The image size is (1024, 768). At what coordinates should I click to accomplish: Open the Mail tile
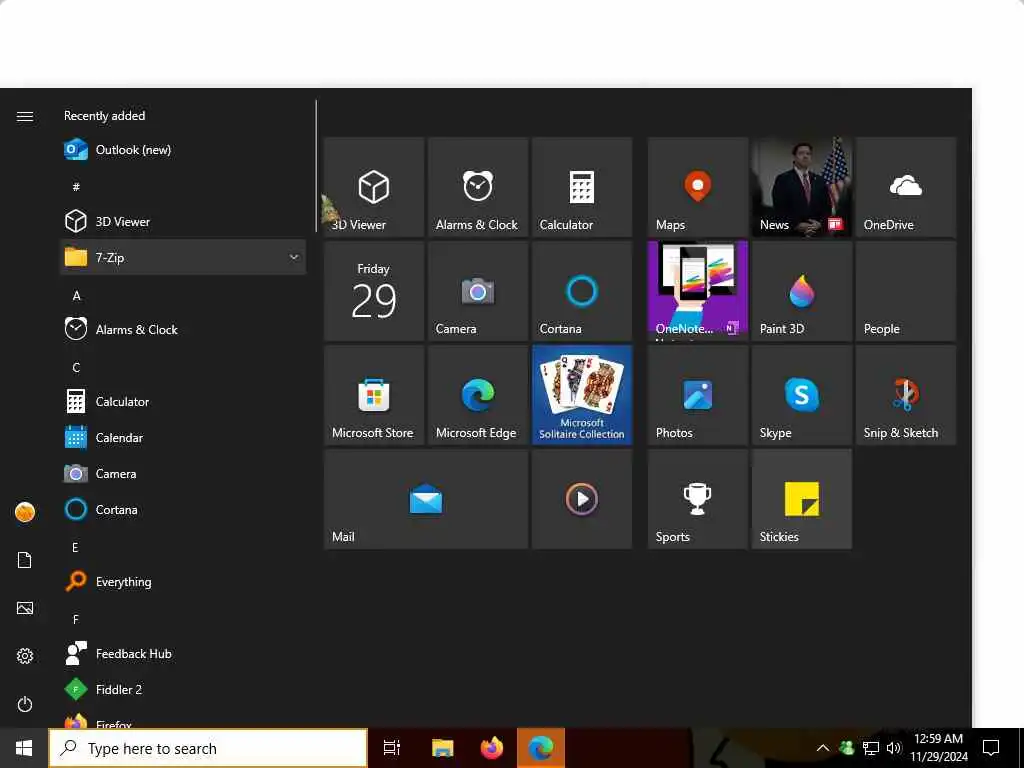point(426,499)
